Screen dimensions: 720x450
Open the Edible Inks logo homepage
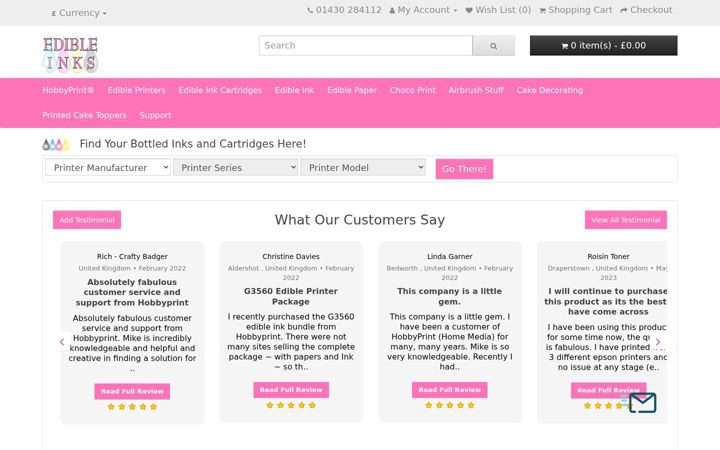coord(70,55)
